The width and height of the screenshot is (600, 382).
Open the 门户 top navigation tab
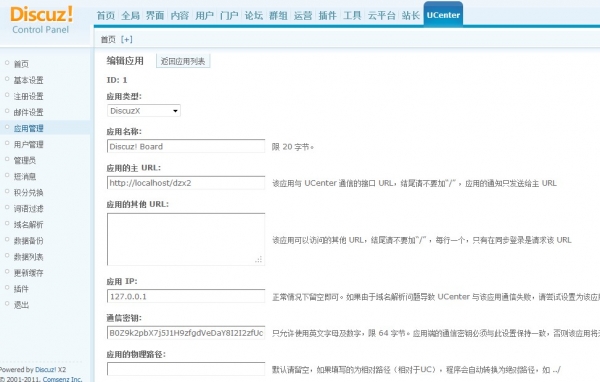(229, 16)
